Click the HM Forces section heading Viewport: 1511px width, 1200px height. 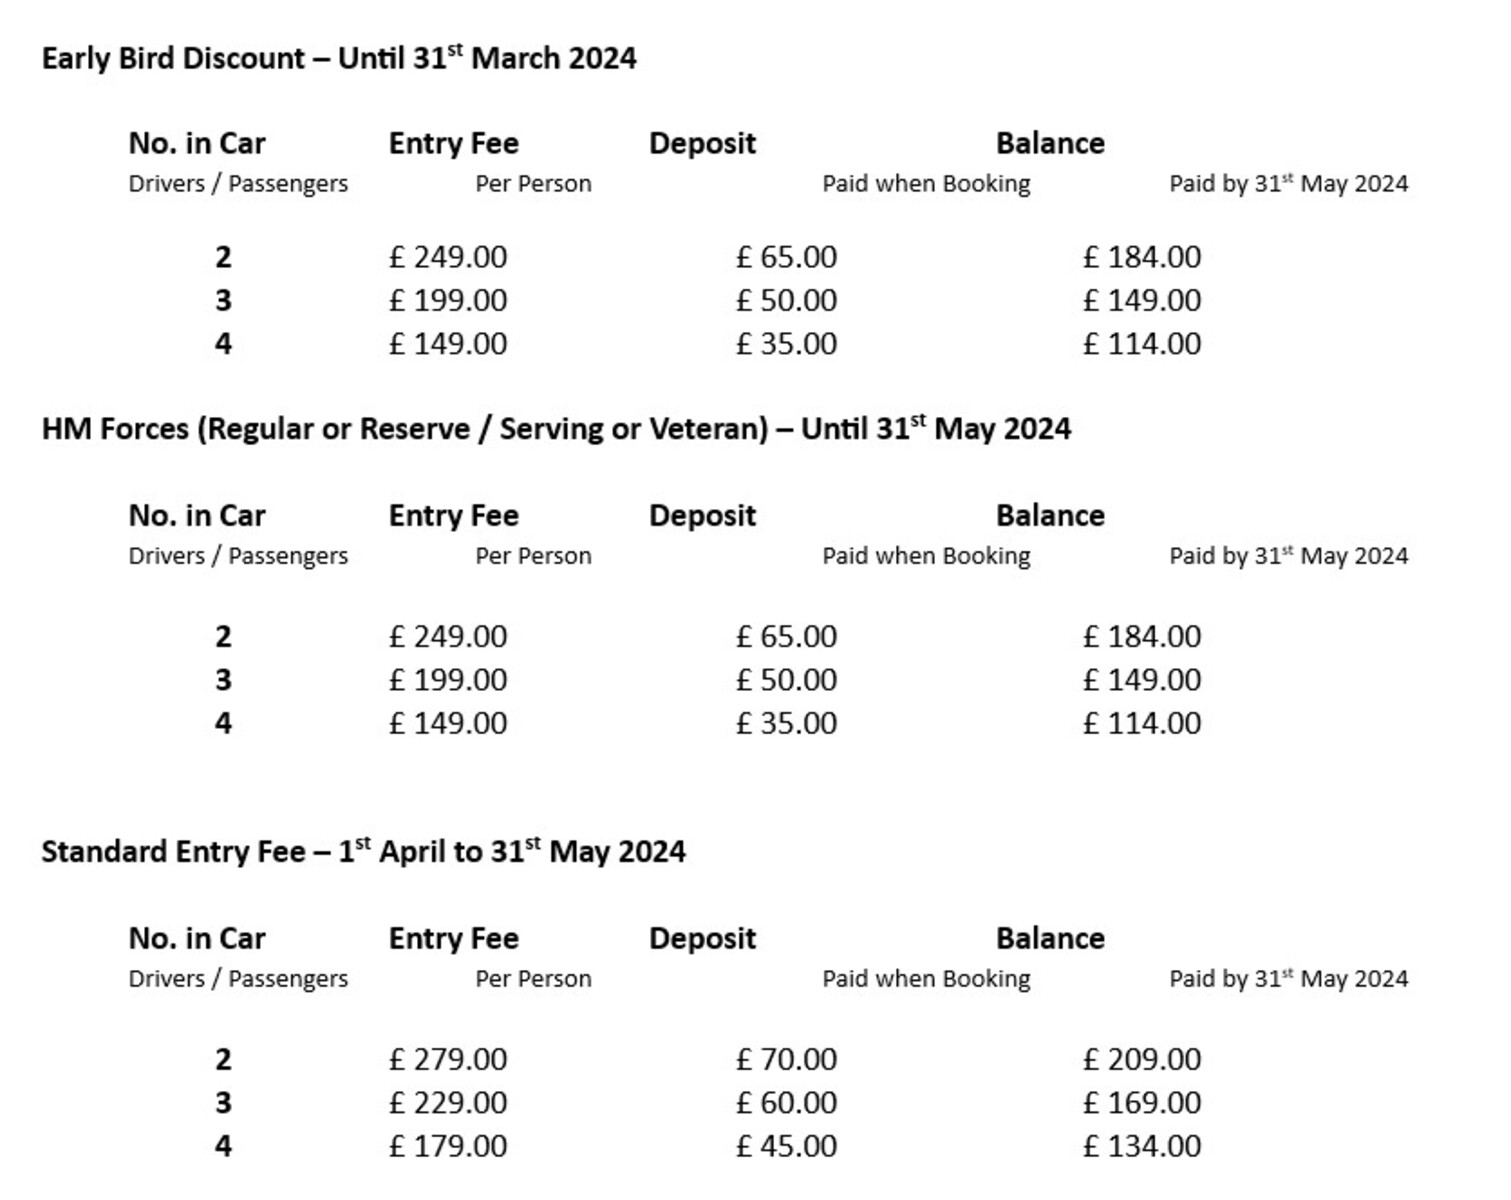point(556,429)
